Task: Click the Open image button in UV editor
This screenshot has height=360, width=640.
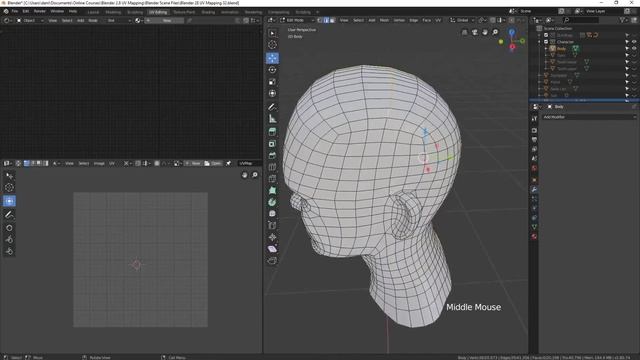Action: click(x=213, y=163)
